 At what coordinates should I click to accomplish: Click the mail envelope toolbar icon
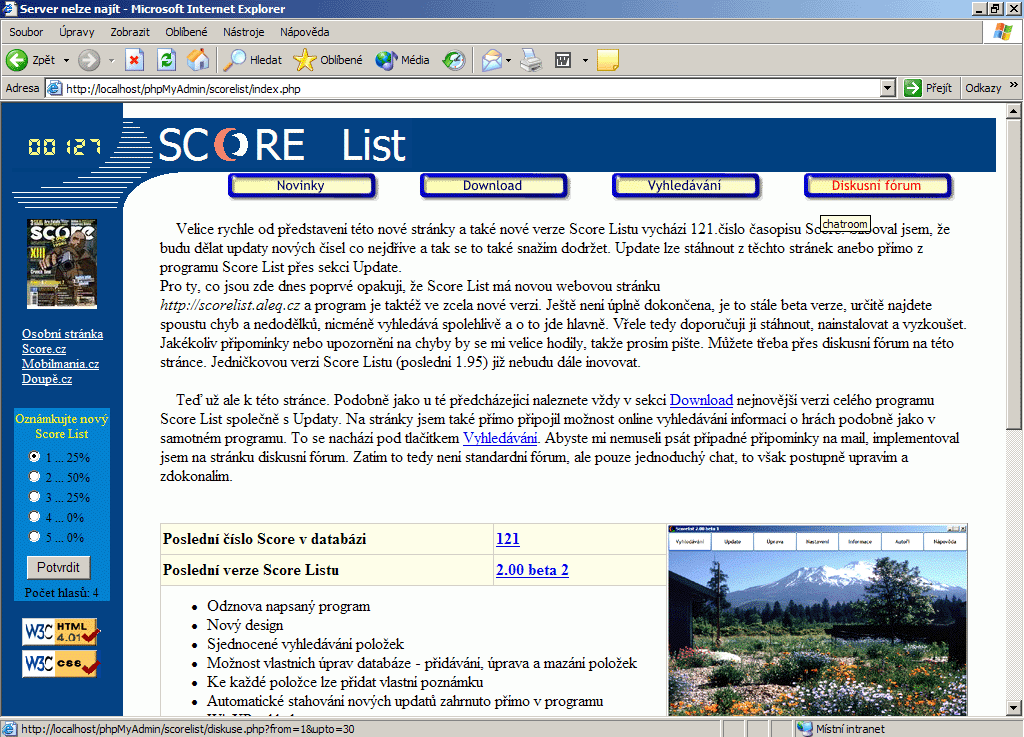pyautogui.click(x=492, y=60)
